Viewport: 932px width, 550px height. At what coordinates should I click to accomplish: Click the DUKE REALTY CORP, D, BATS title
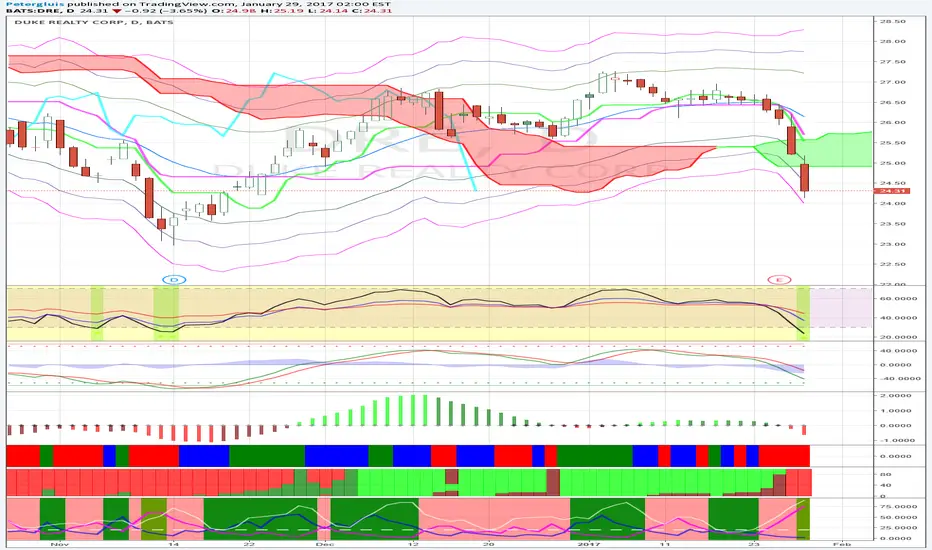[94, 22]
